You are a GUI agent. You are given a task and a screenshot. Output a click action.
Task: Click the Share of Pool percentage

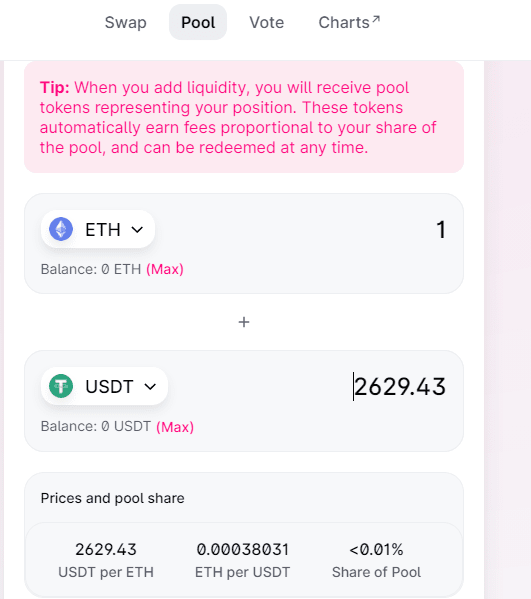(x=376, y=550)
